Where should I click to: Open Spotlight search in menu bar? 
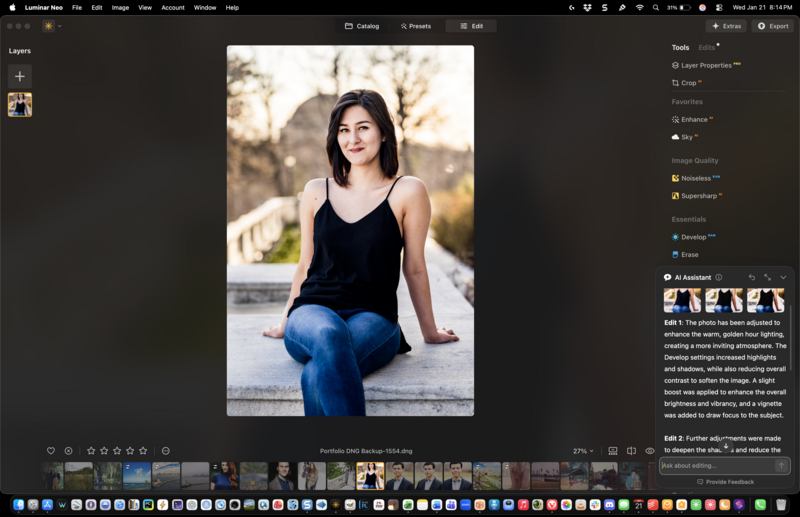click(656, 8)
